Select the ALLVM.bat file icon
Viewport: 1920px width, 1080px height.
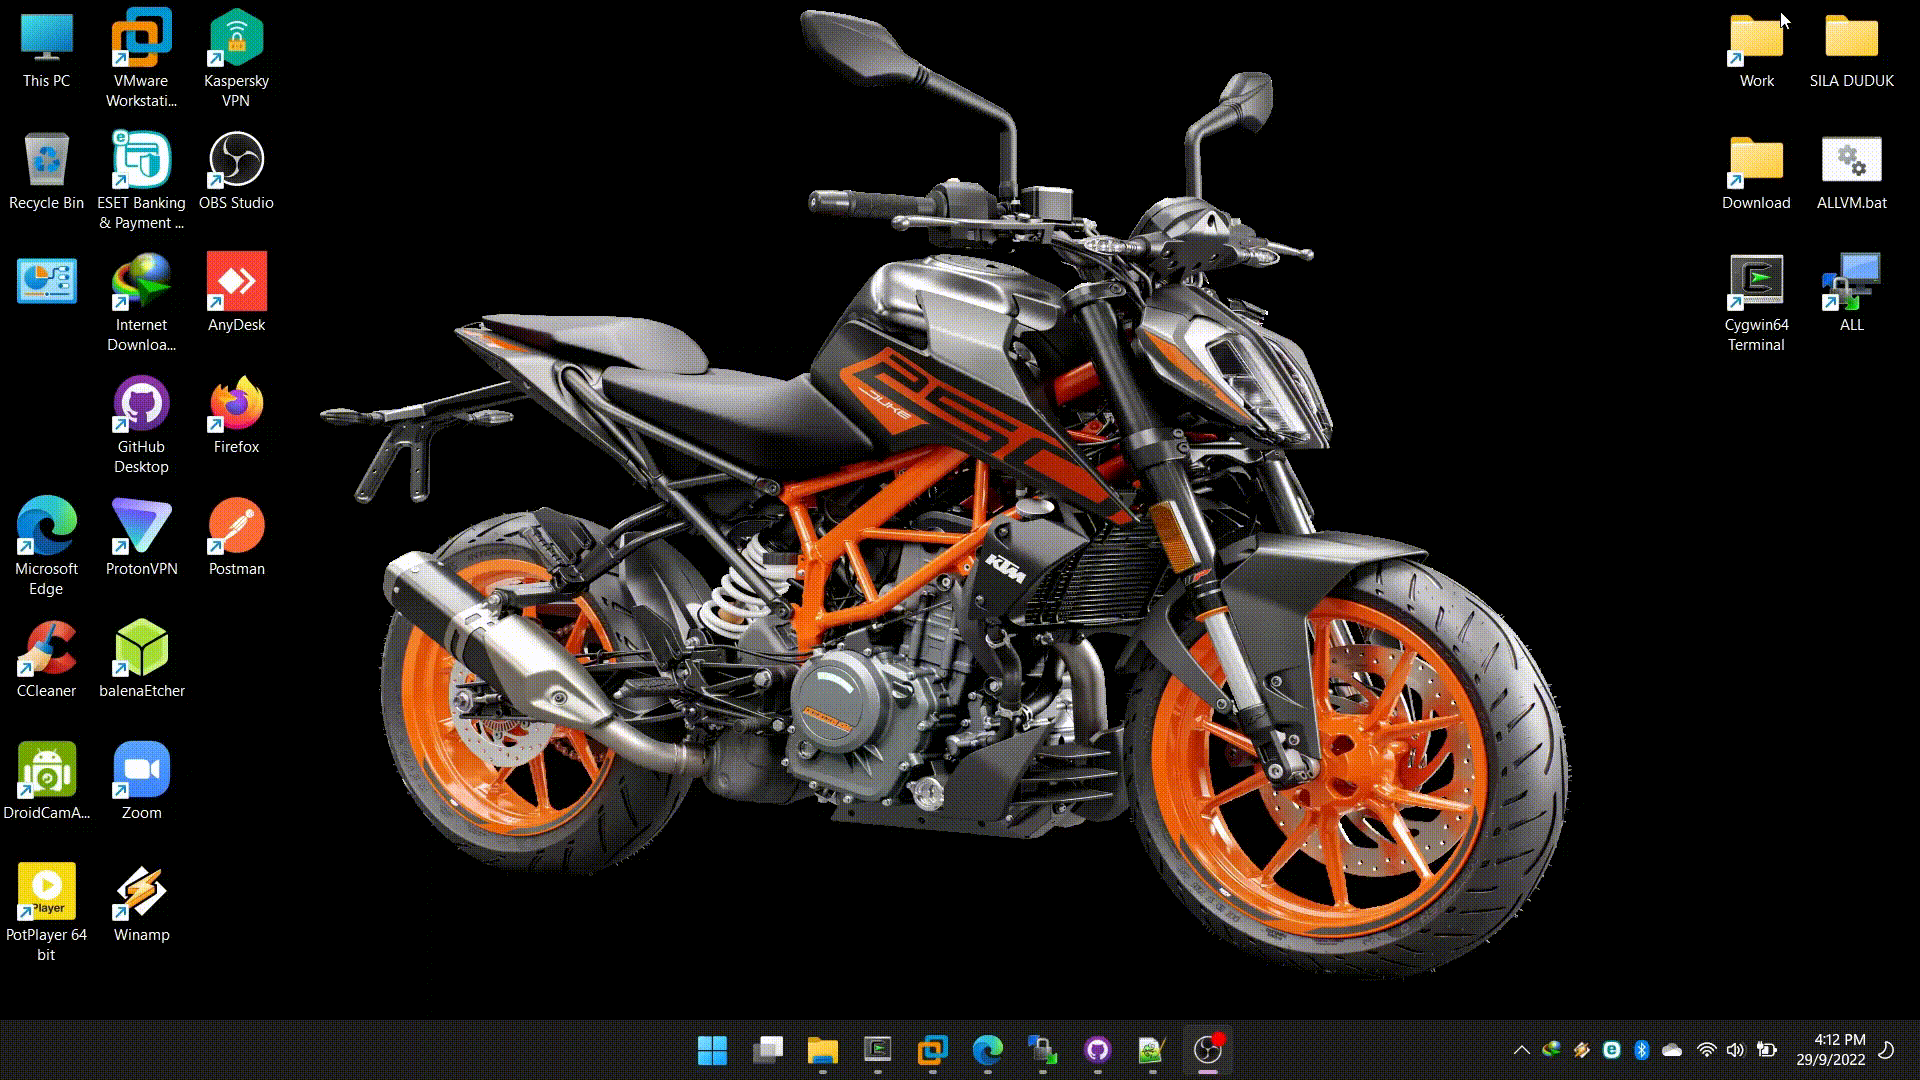click(1851, 161)
